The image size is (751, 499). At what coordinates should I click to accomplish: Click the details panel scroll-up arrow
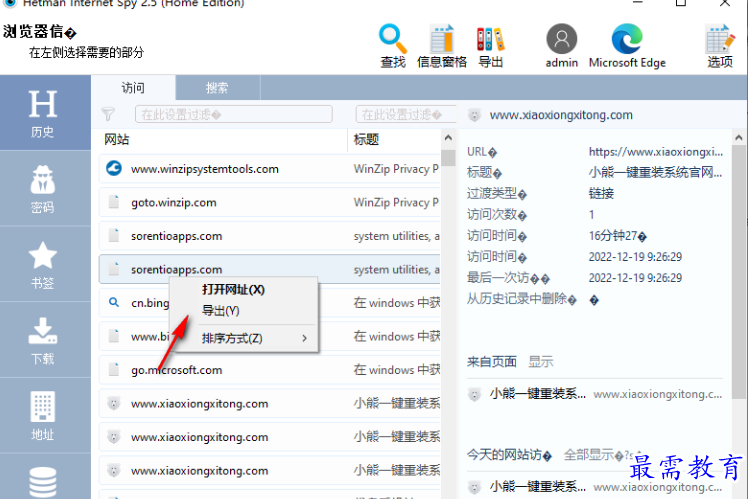tap(739, 138)
